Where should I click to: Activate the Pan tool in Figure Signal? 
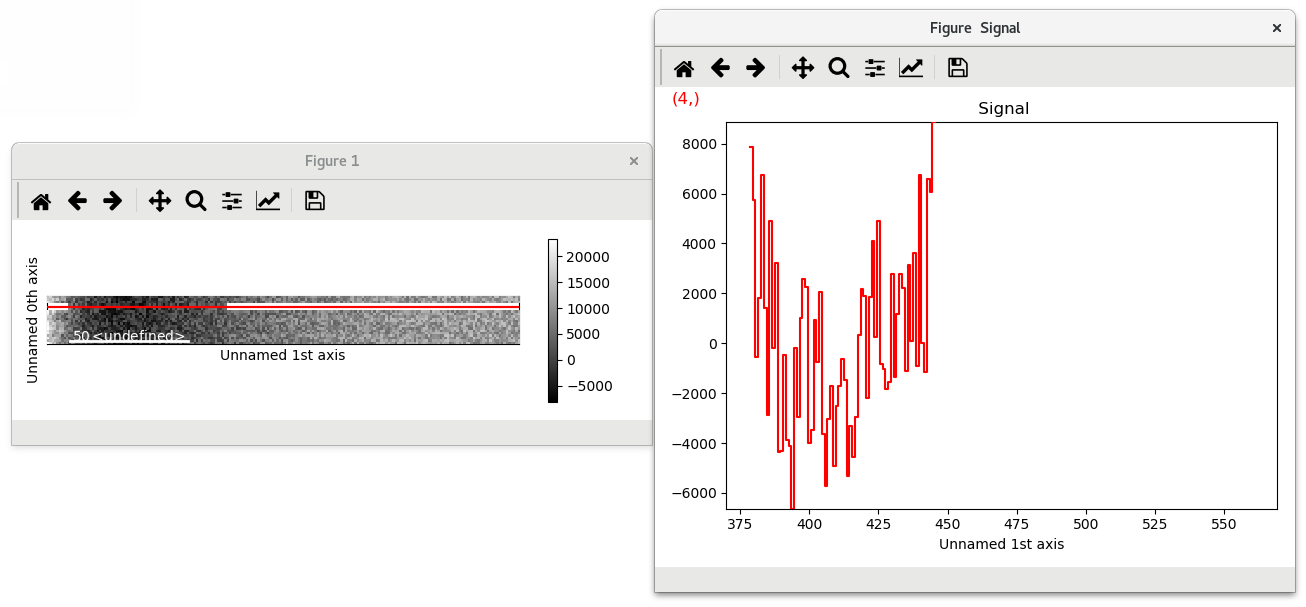(803, 67)
